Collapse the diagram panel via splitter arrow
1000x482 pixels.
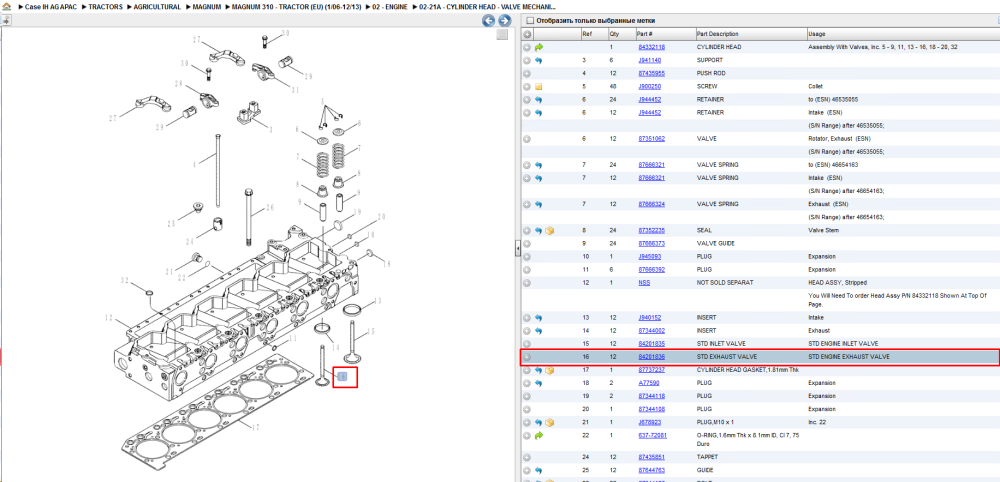(517, 247)
